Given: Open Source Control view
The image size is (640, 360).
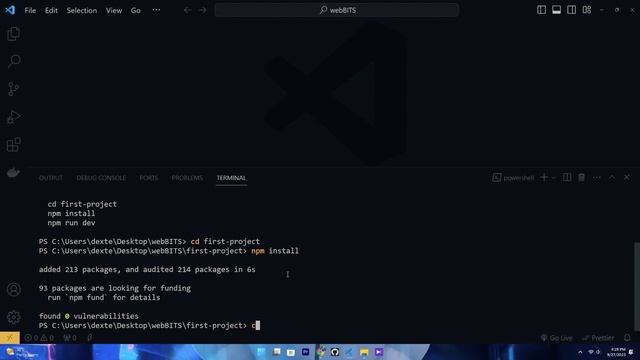Looking at the screenshot, I should [x=13, y=89].
